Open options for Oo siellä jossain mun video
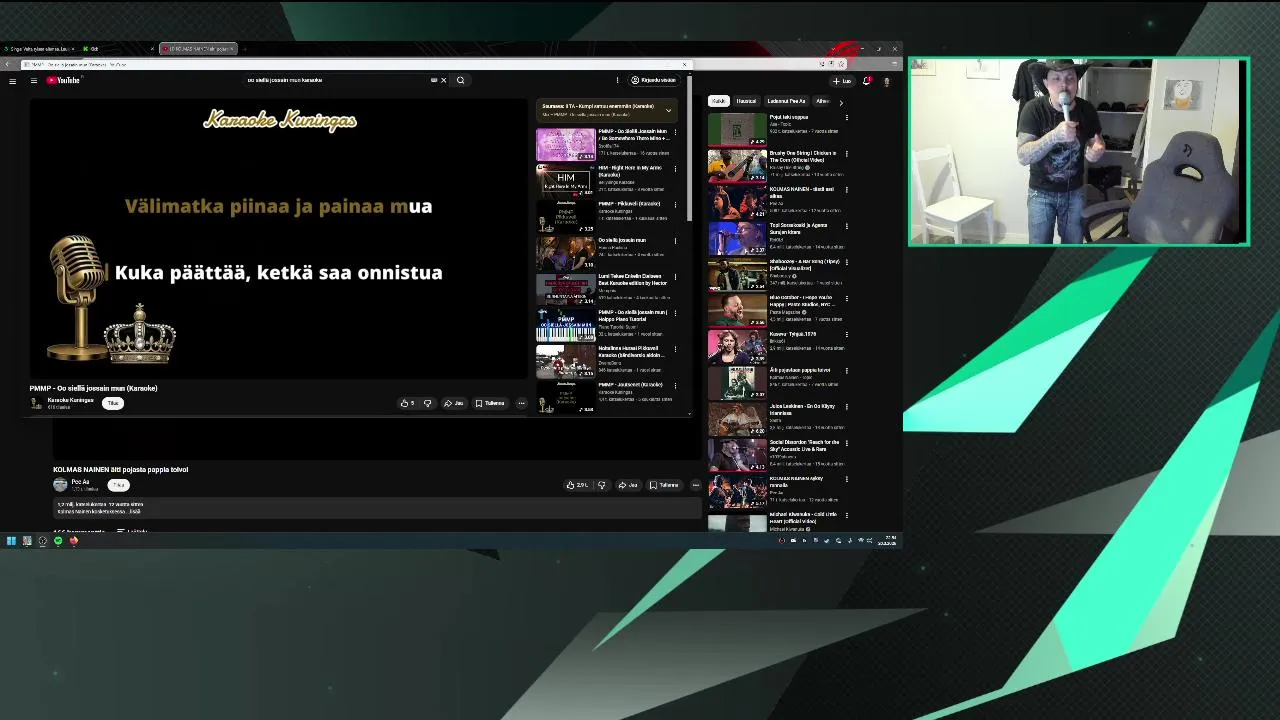The image size is (1280, 720). tap(675, 240)
